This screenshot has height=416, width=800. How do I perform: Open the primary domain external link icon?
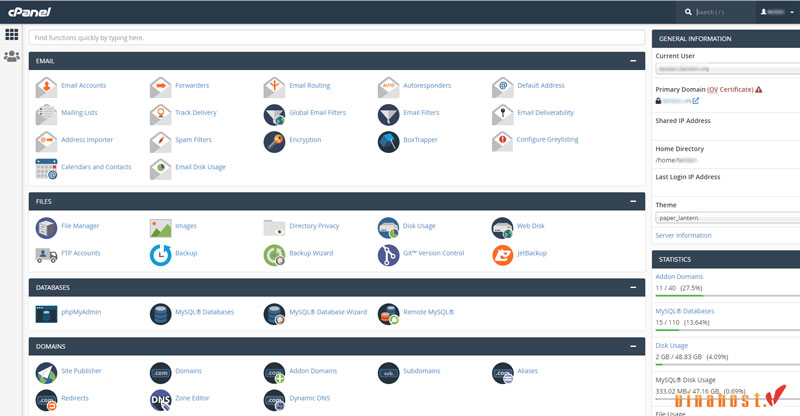pos(696,101)
